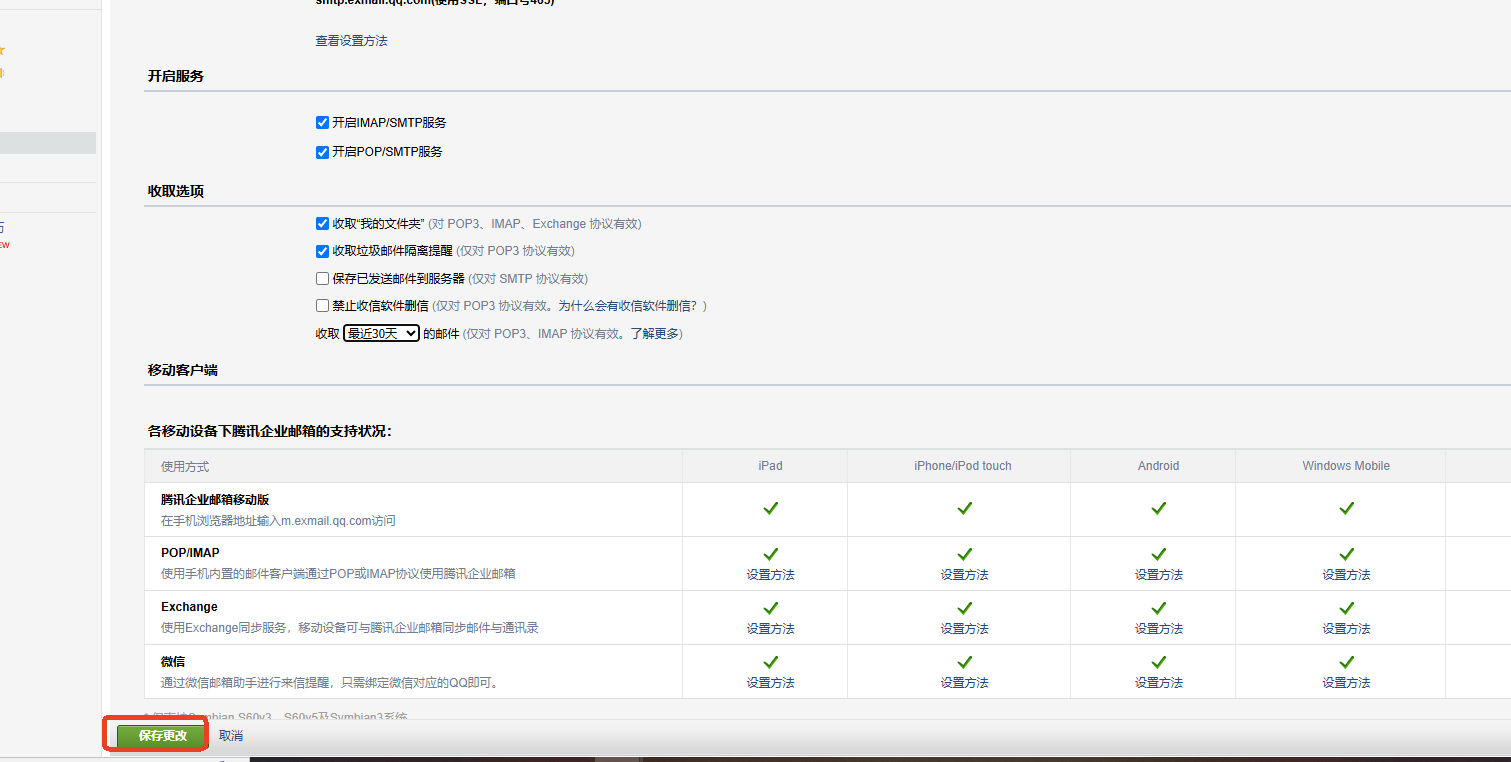
Task: Click 取消 to discard changes
Action: point(231,736)
